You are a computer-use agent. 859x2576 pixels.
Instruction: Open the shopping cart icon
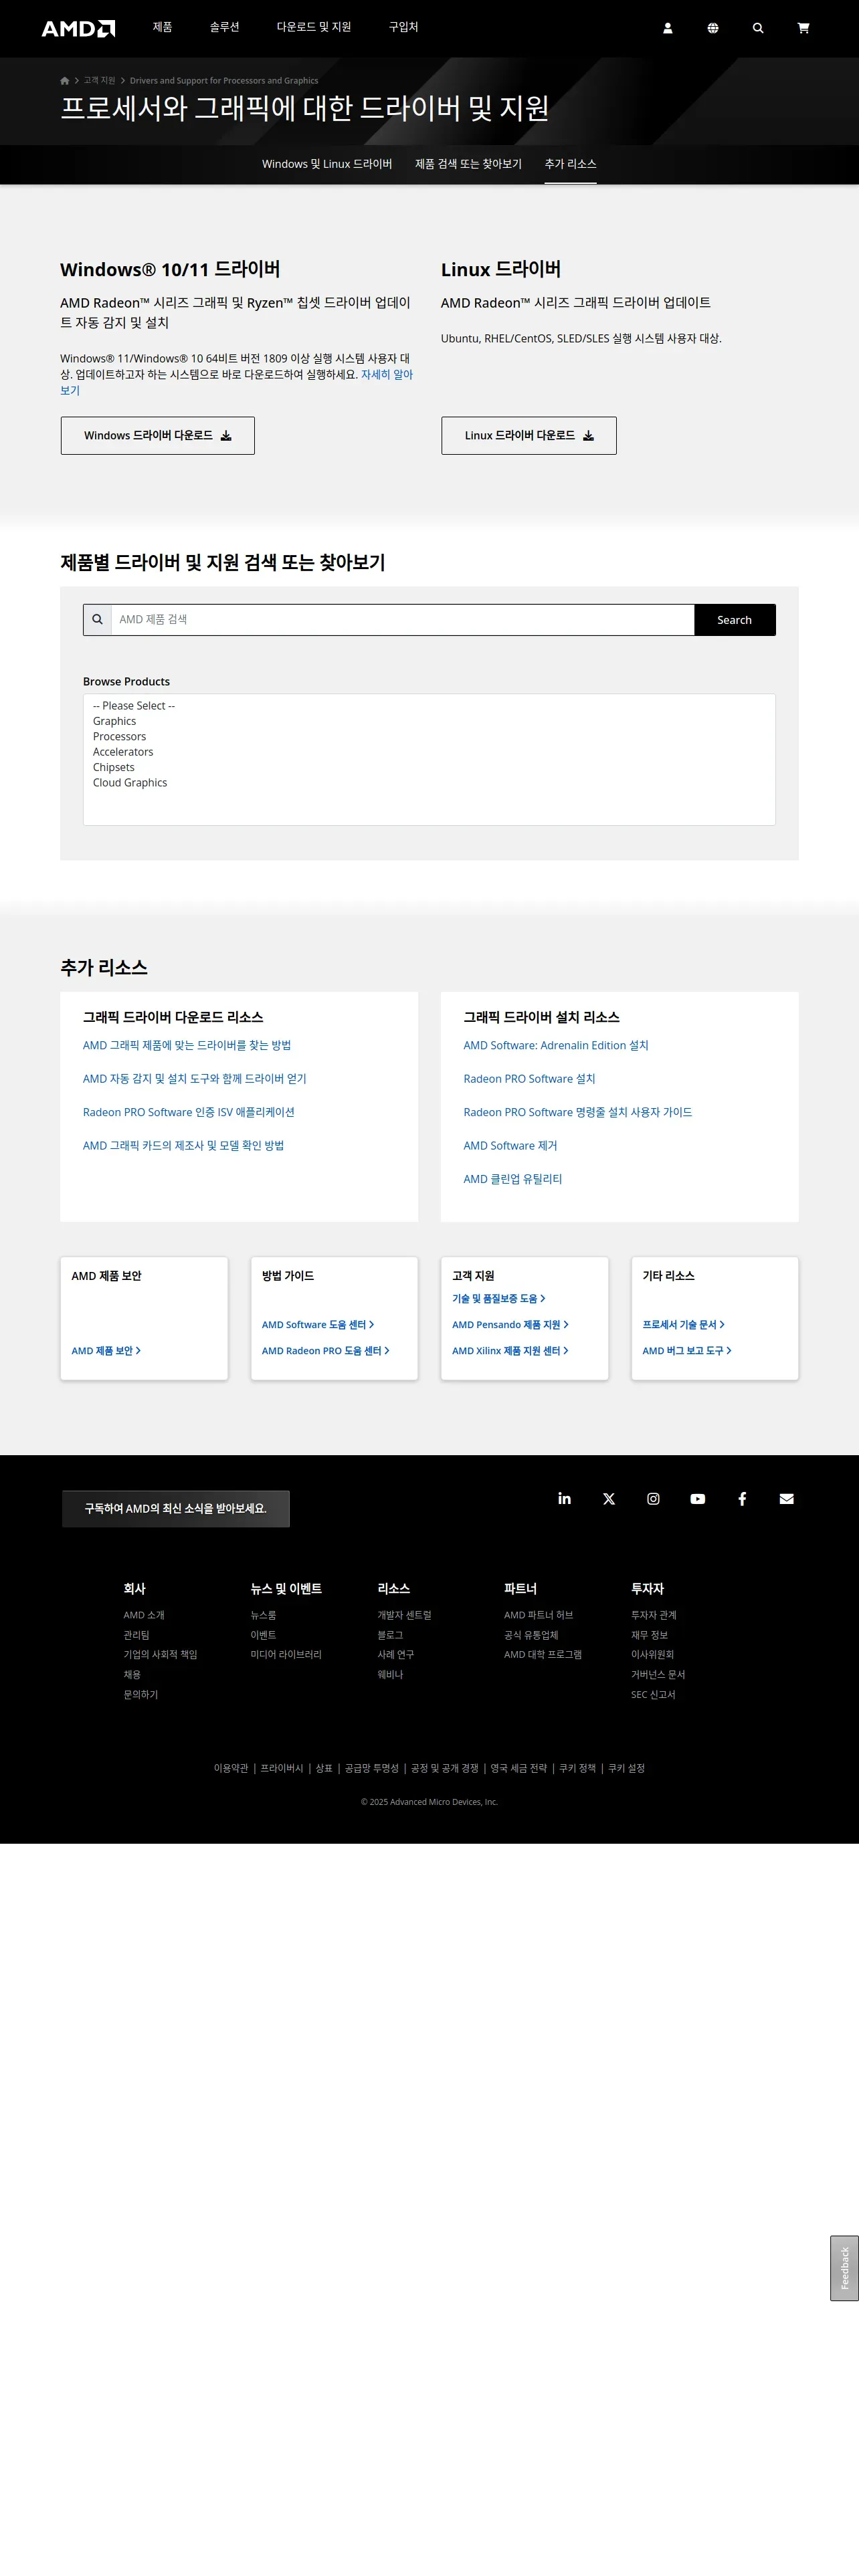(803, 28)
